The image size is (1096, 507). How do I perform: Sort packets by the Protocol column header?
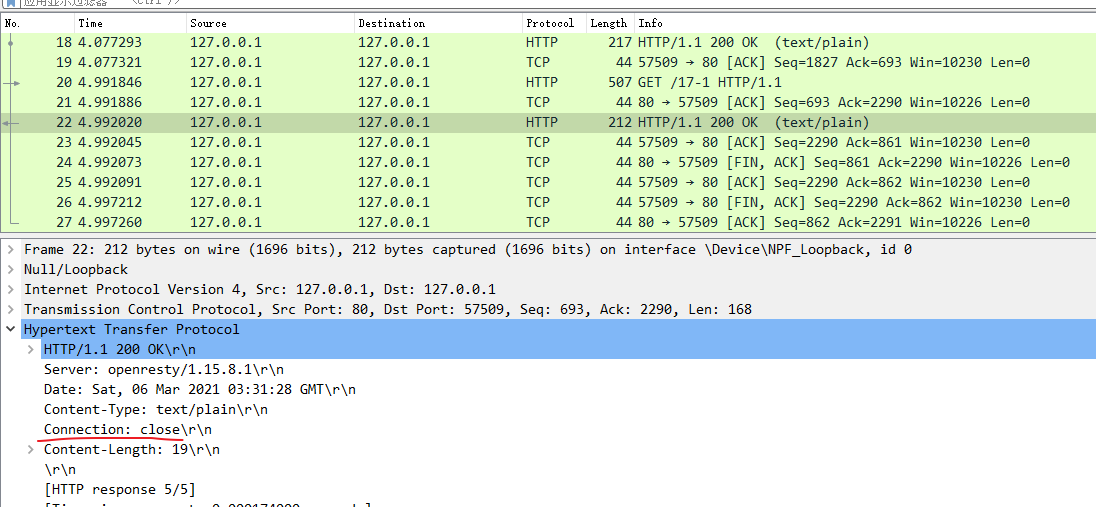pyautogui.click(x=550, y=23)
